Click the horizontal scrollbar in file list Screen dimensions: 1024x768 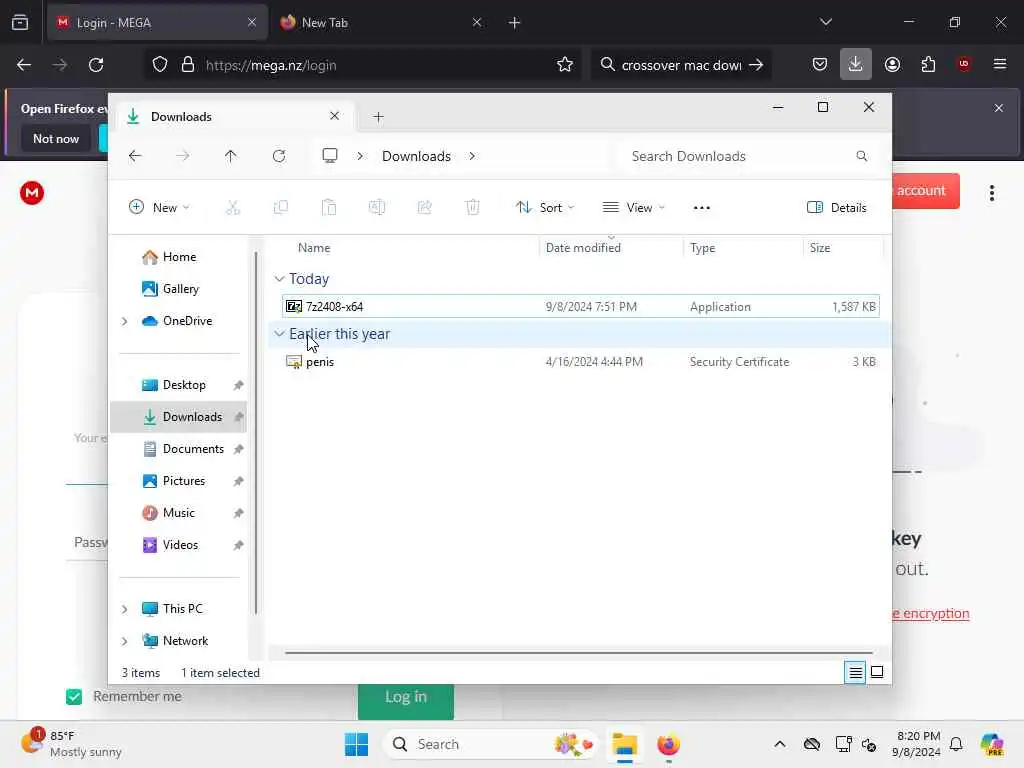click(x=579, y=652)
